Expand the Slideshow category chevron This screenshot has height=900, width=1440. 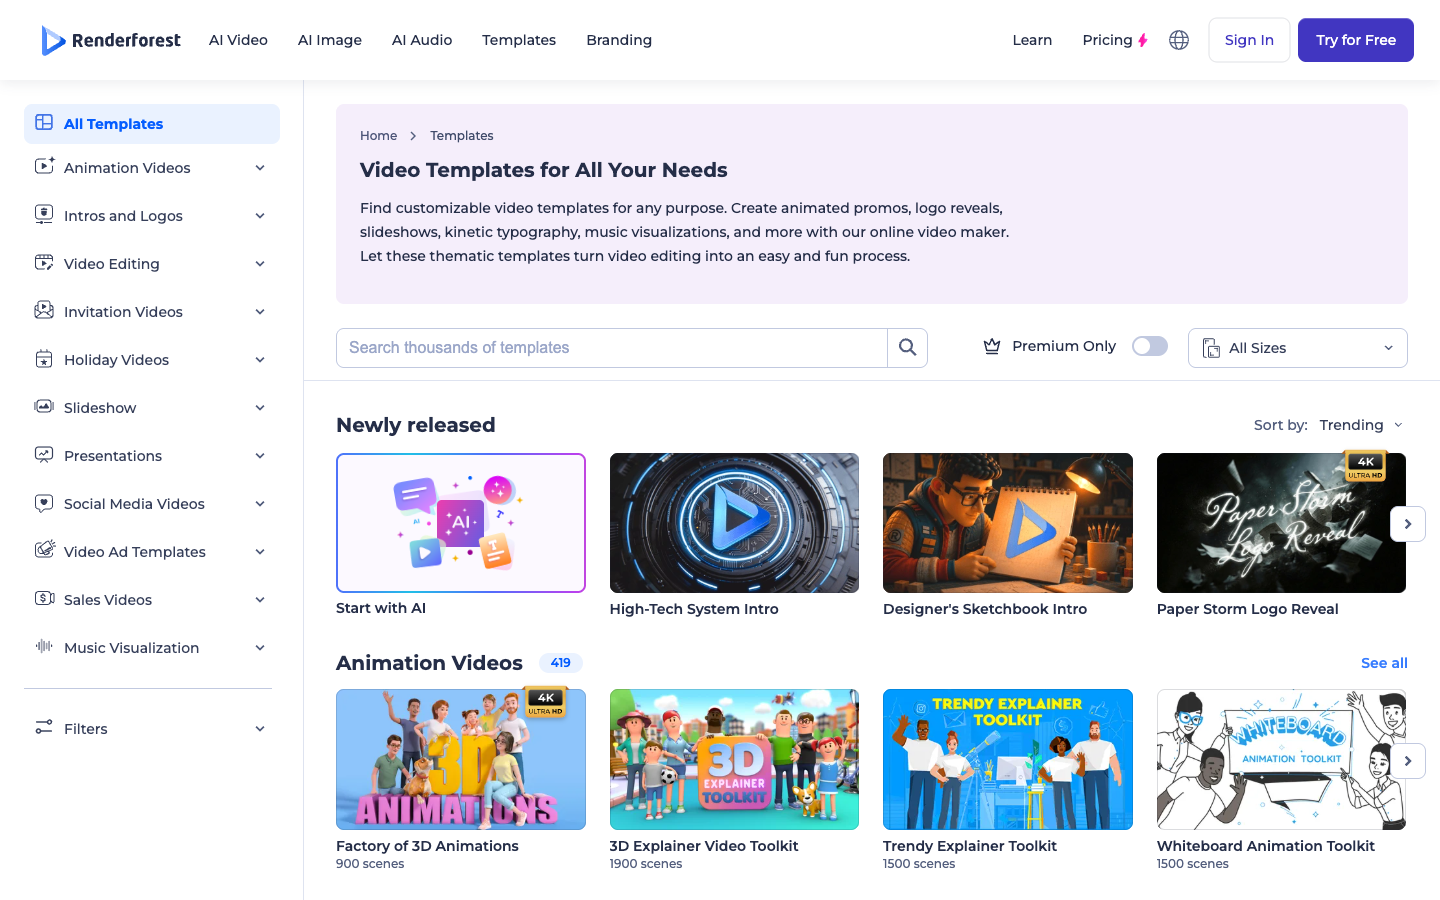click(x=260, y=408)
